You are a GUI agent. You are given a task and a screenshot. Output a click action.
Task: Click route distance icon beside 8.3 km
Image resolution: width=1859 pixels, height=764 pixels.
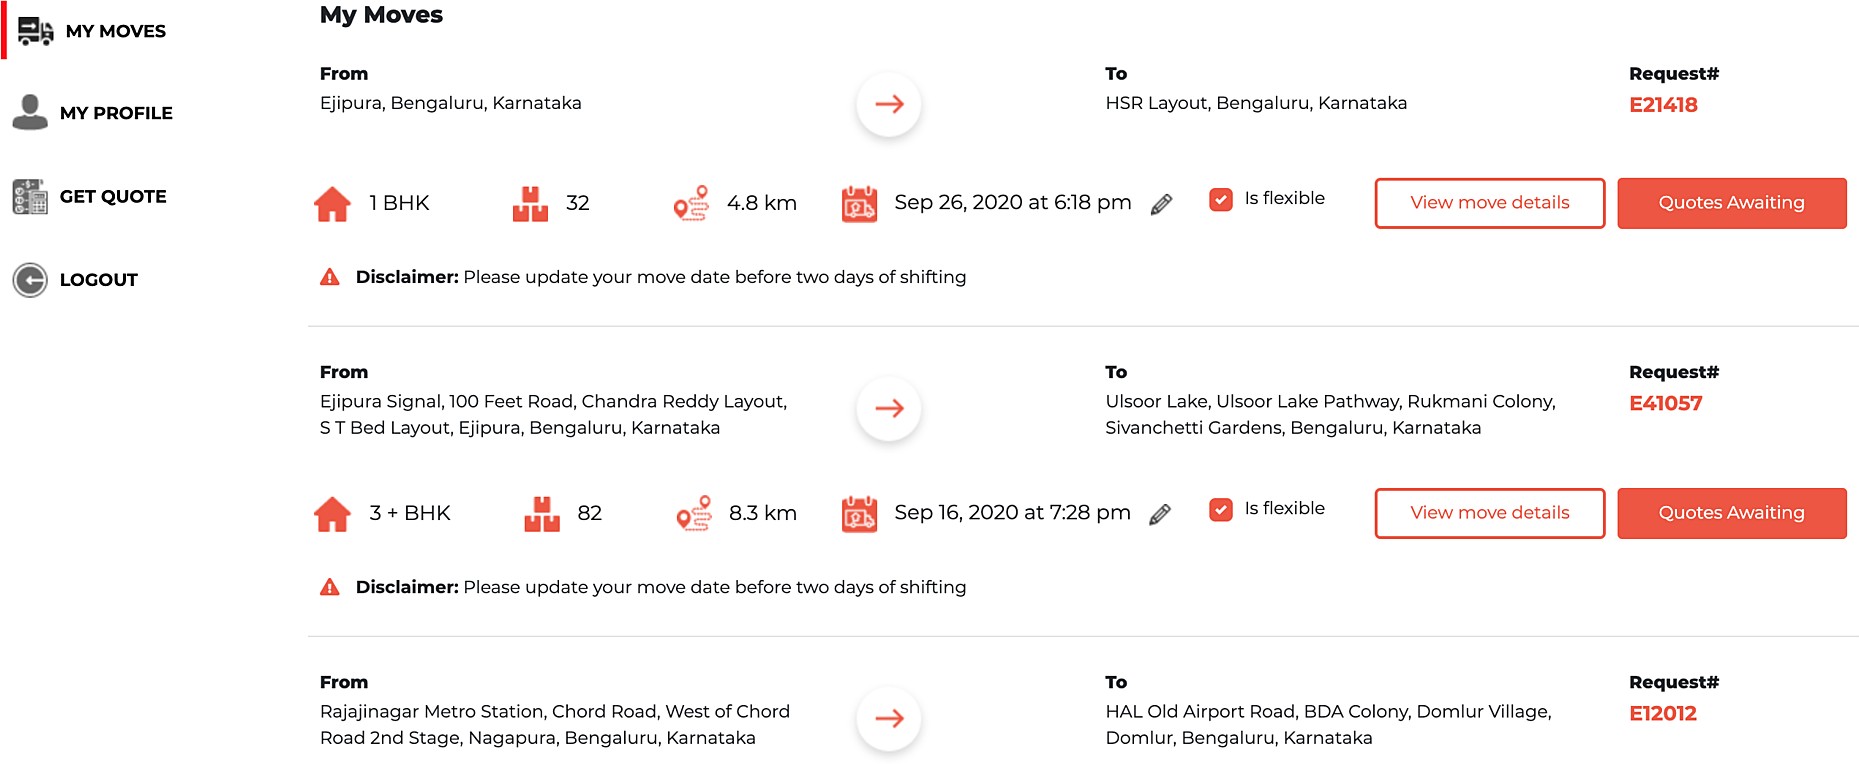(693, 514)
